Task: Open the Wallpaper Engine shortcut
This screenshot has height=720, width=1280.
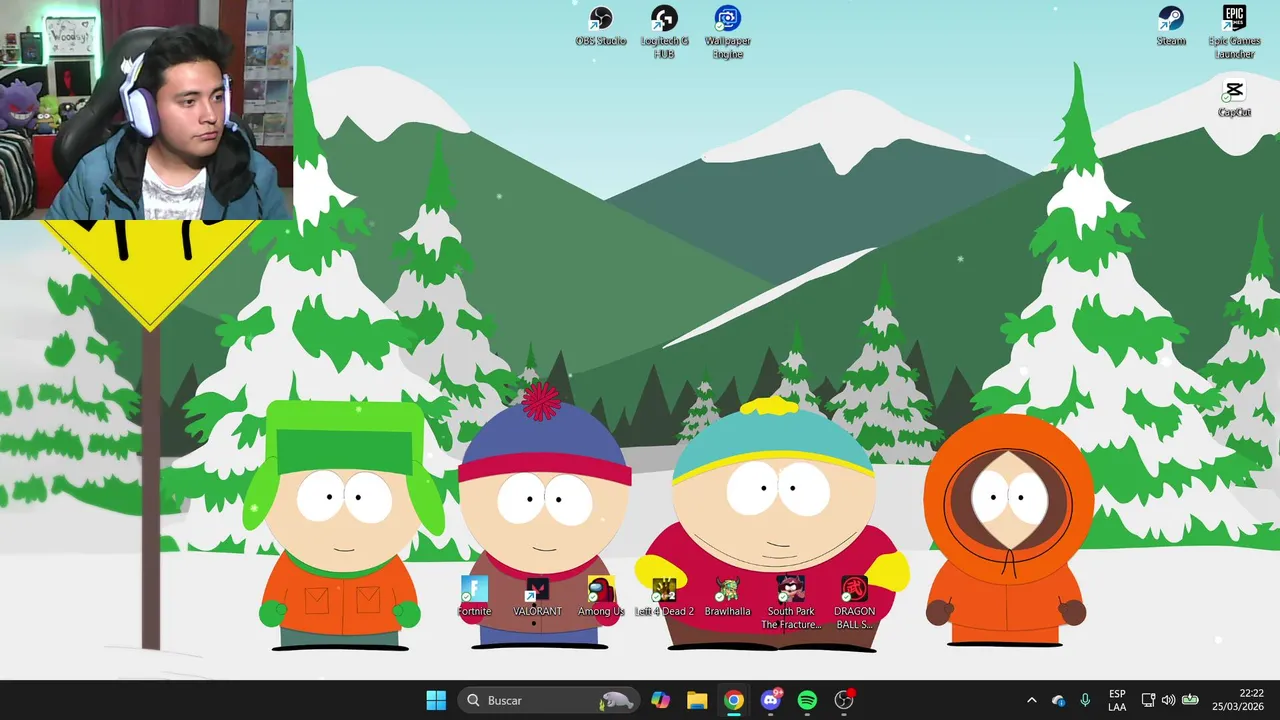Action: coord(727,32)
